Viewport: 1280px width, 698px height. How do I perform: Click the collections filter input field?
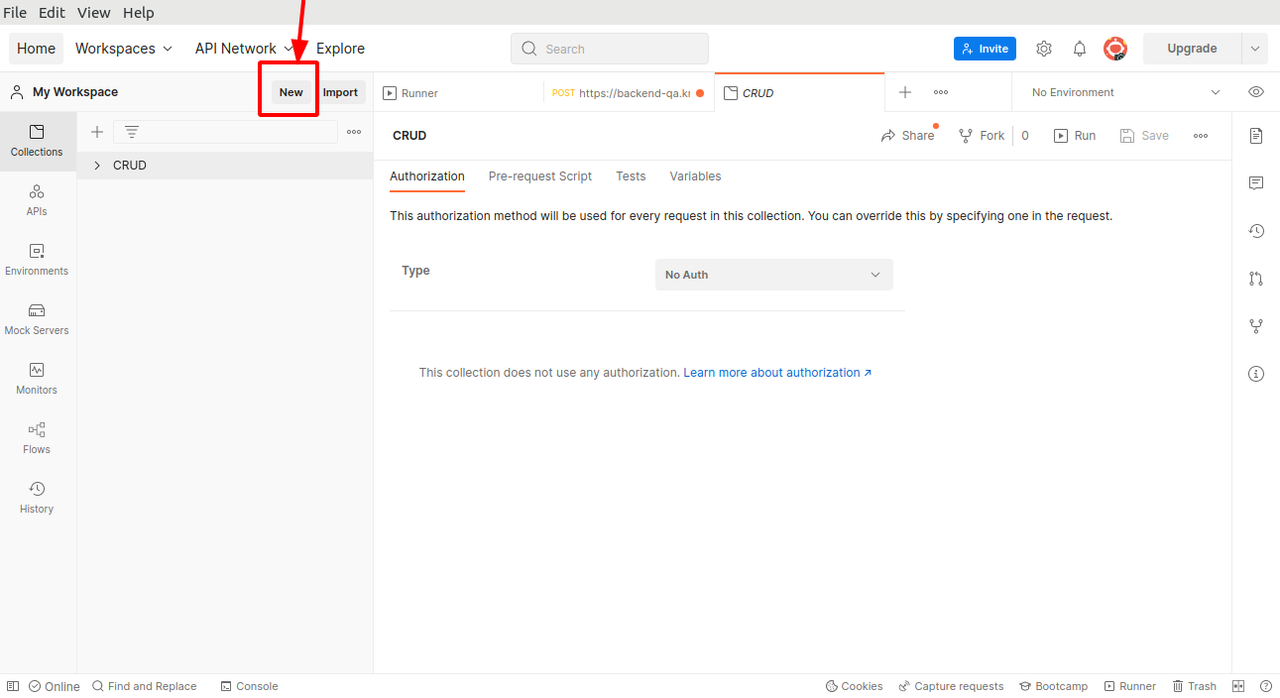(x=225, y=132)
